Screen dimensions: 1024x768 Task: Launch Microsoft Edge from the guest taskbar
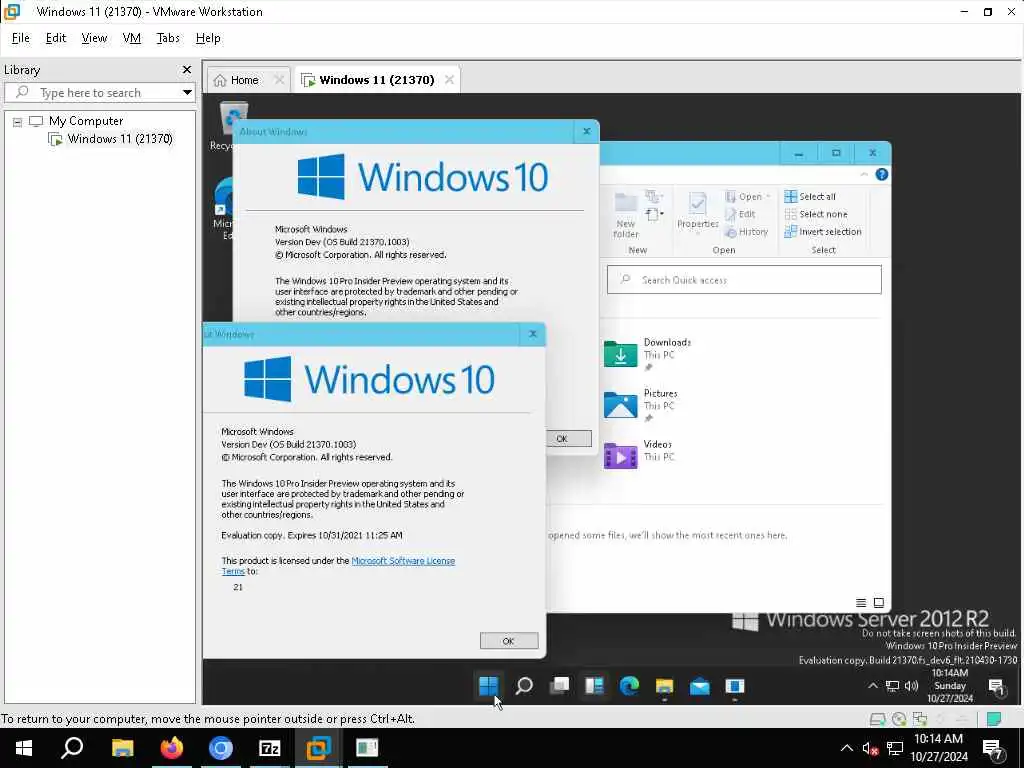(630, 685)
